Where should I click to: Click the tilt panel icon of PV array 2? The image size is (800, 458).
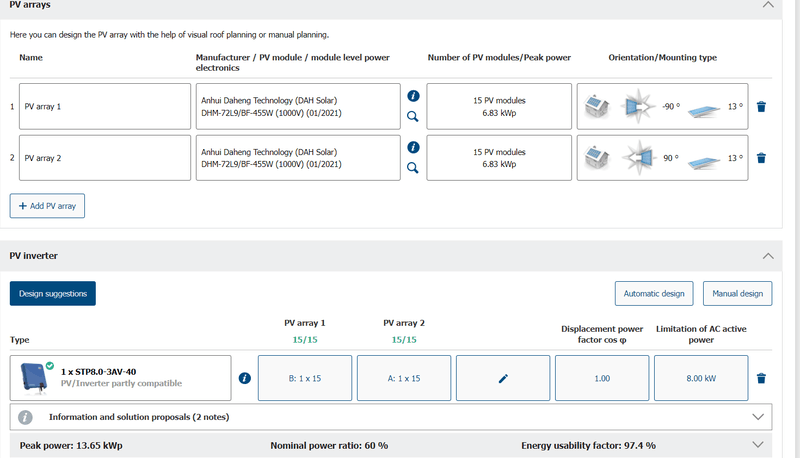click(x=704, y=162)
